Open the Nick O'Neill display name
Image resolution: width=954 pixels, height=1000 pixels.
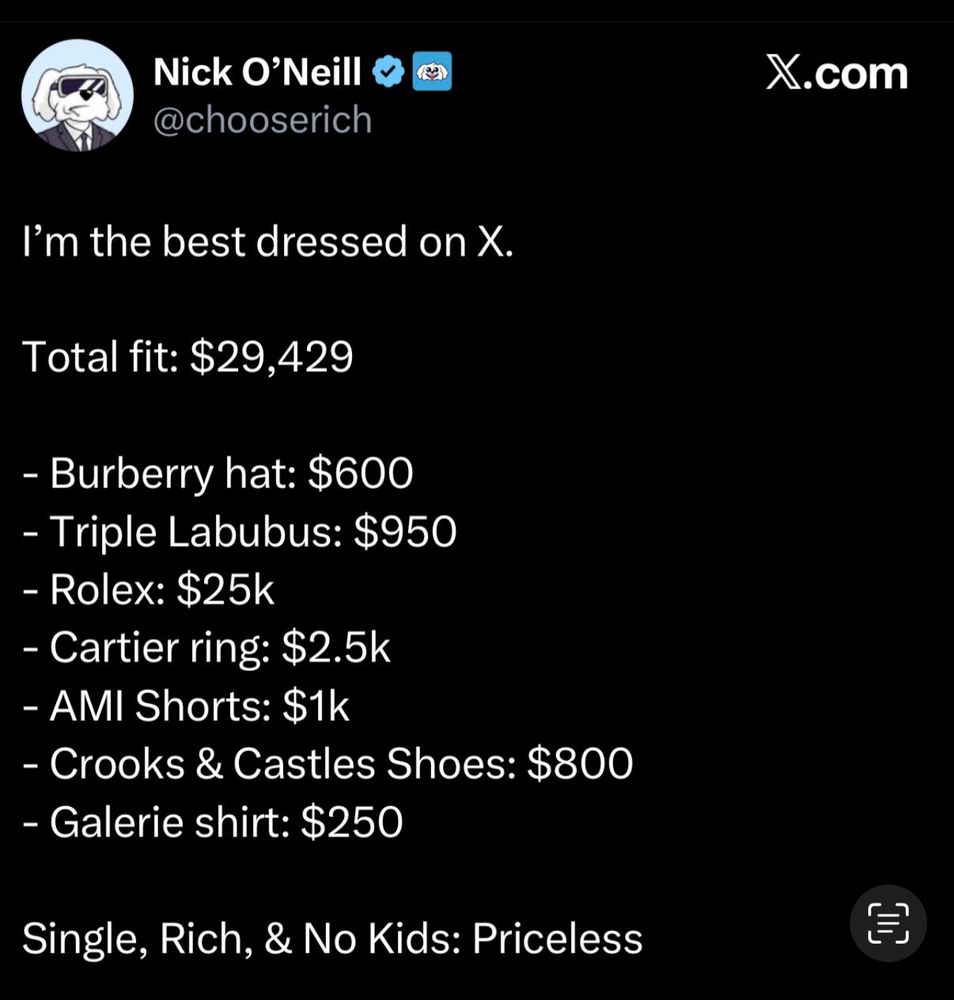[258, 72]
